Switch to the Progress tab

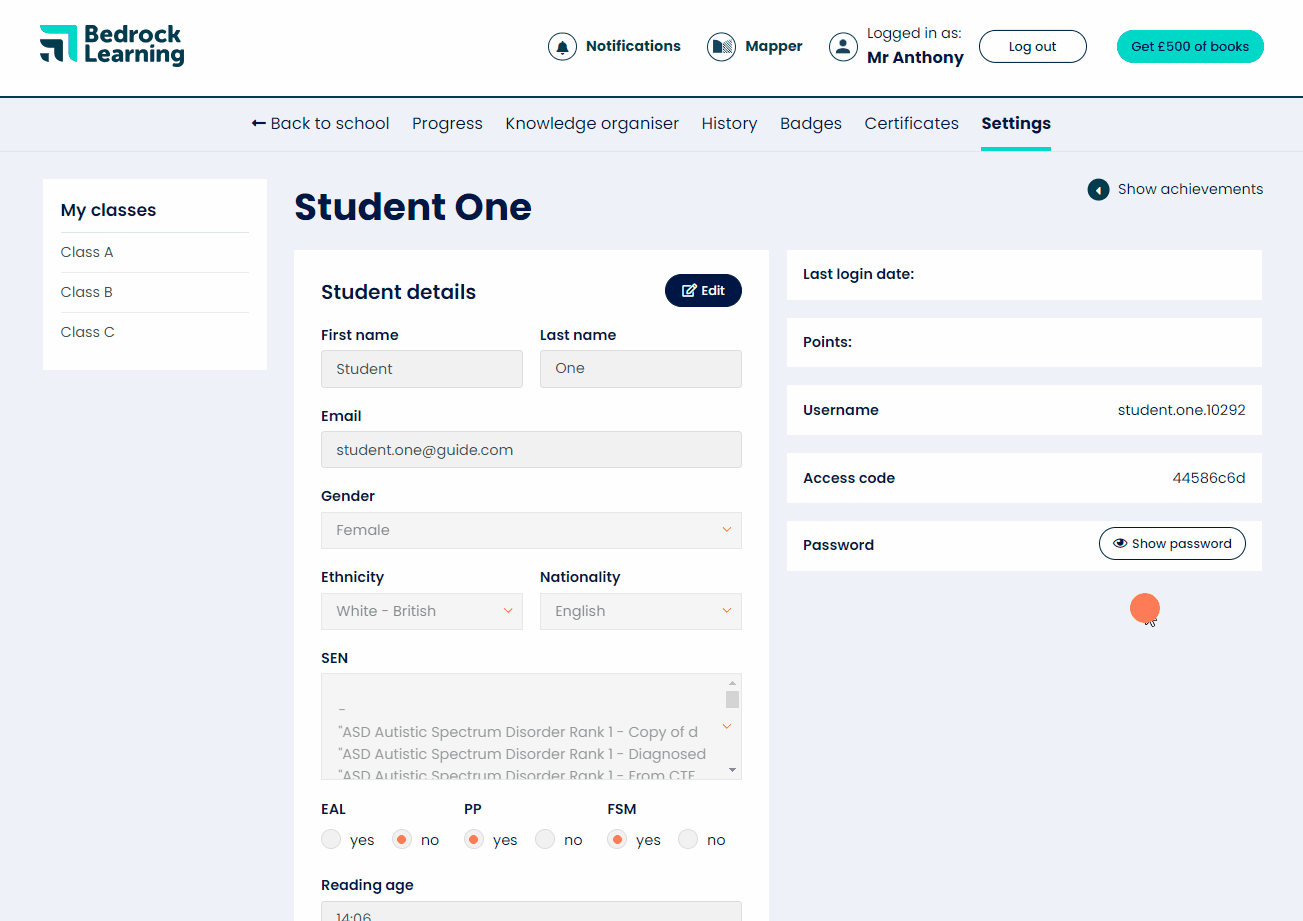(447, 123)
